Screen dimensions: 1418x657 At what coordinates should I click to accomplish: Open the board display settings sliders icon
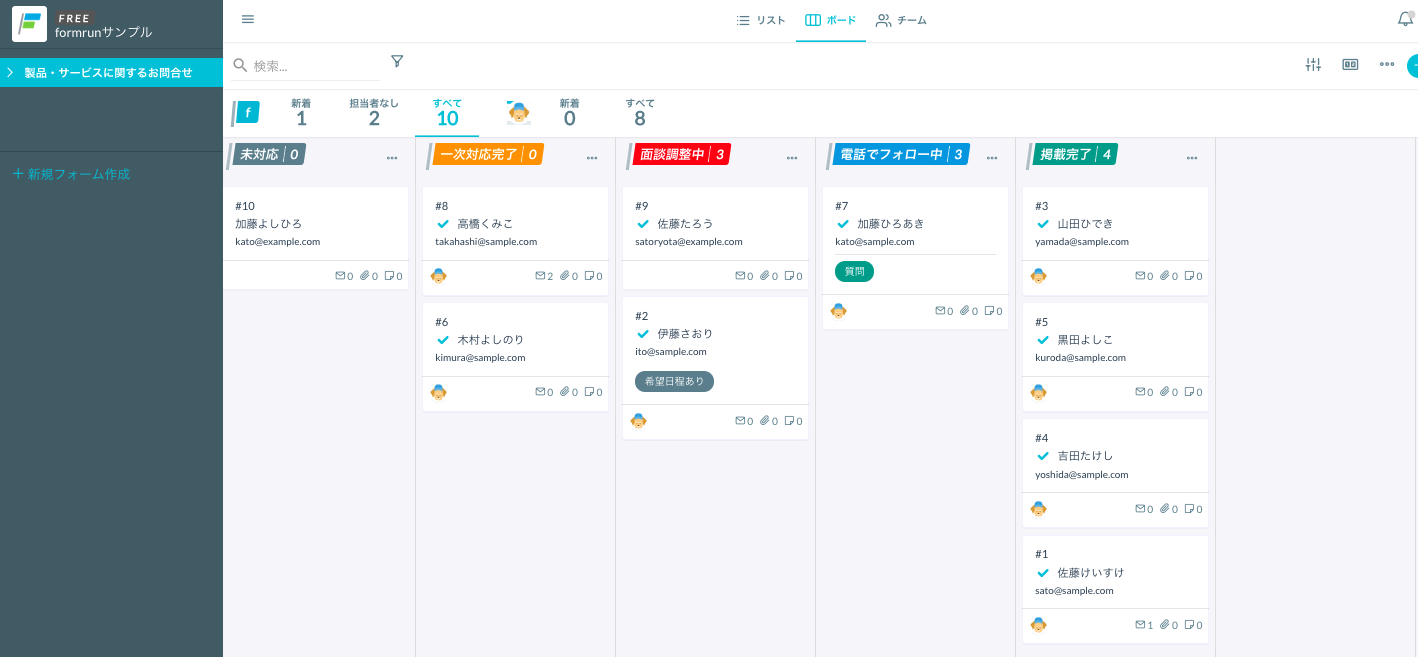tap(1313, 63)
